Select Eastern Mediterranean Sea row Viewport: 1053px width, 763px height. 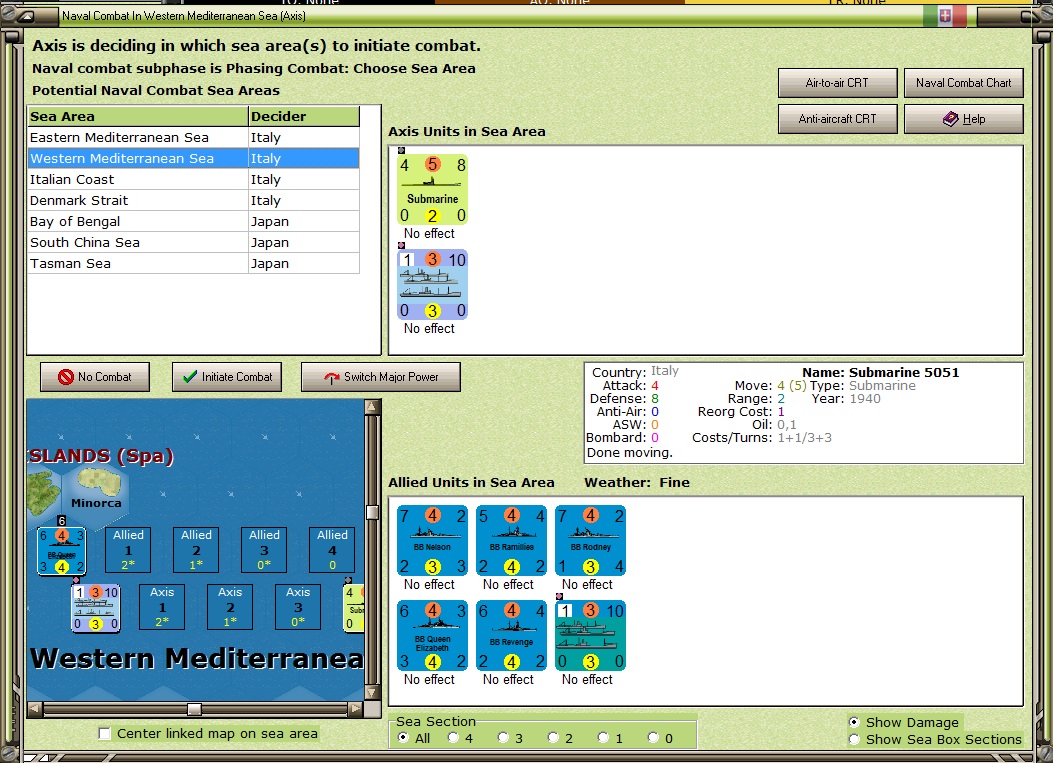[193, 137]
